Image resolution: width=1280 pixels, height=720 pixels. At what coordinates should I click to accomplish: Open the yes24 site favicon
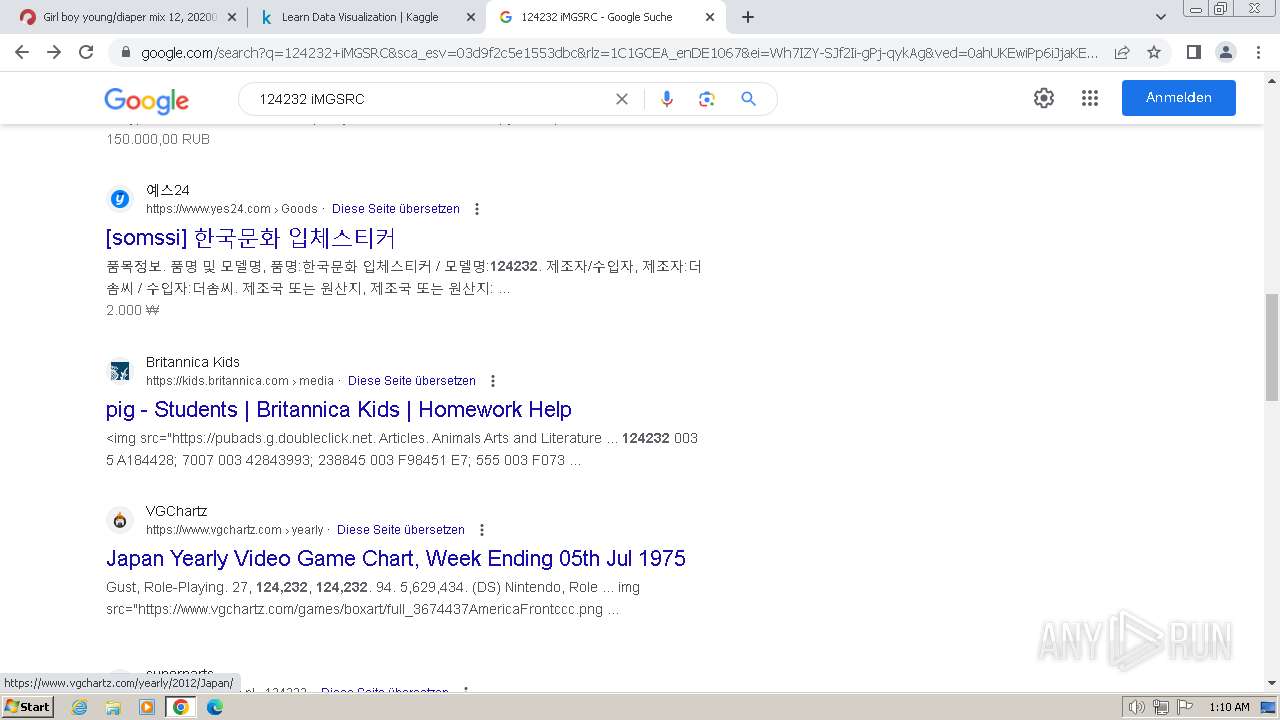[x=120, y=199]
